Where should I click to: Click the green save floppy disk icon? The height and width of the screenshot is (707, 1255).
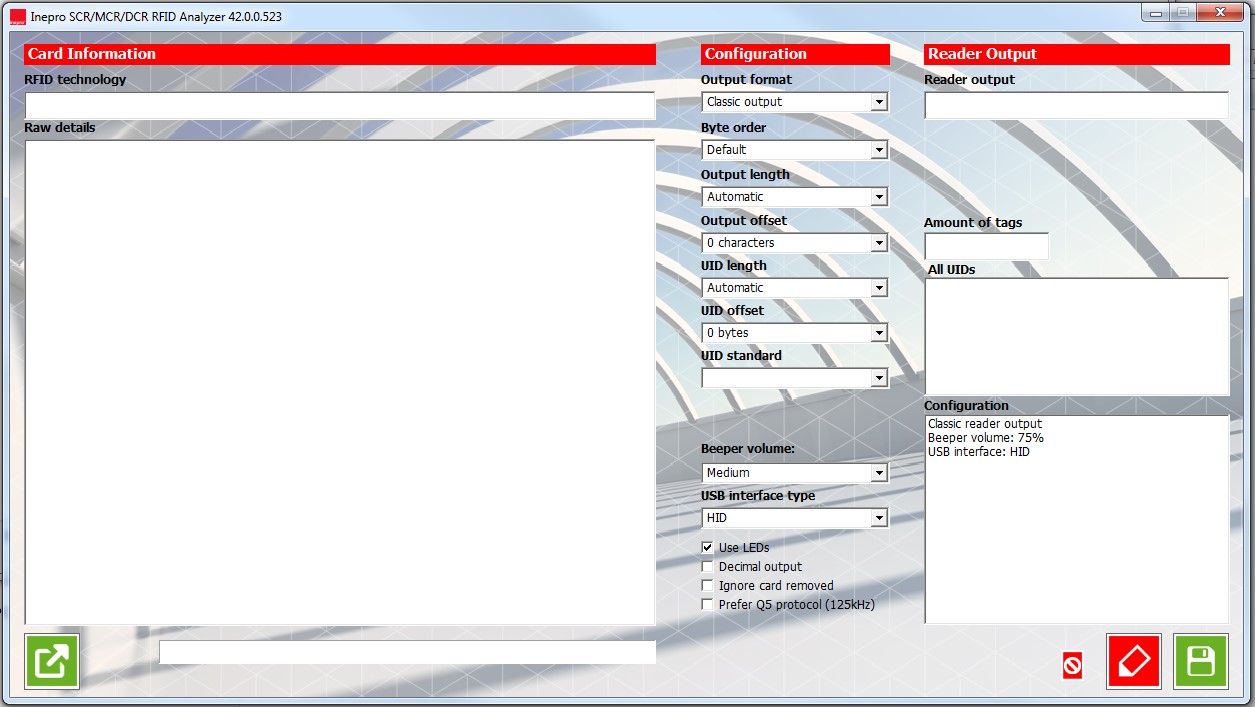tap(1199, 660)
